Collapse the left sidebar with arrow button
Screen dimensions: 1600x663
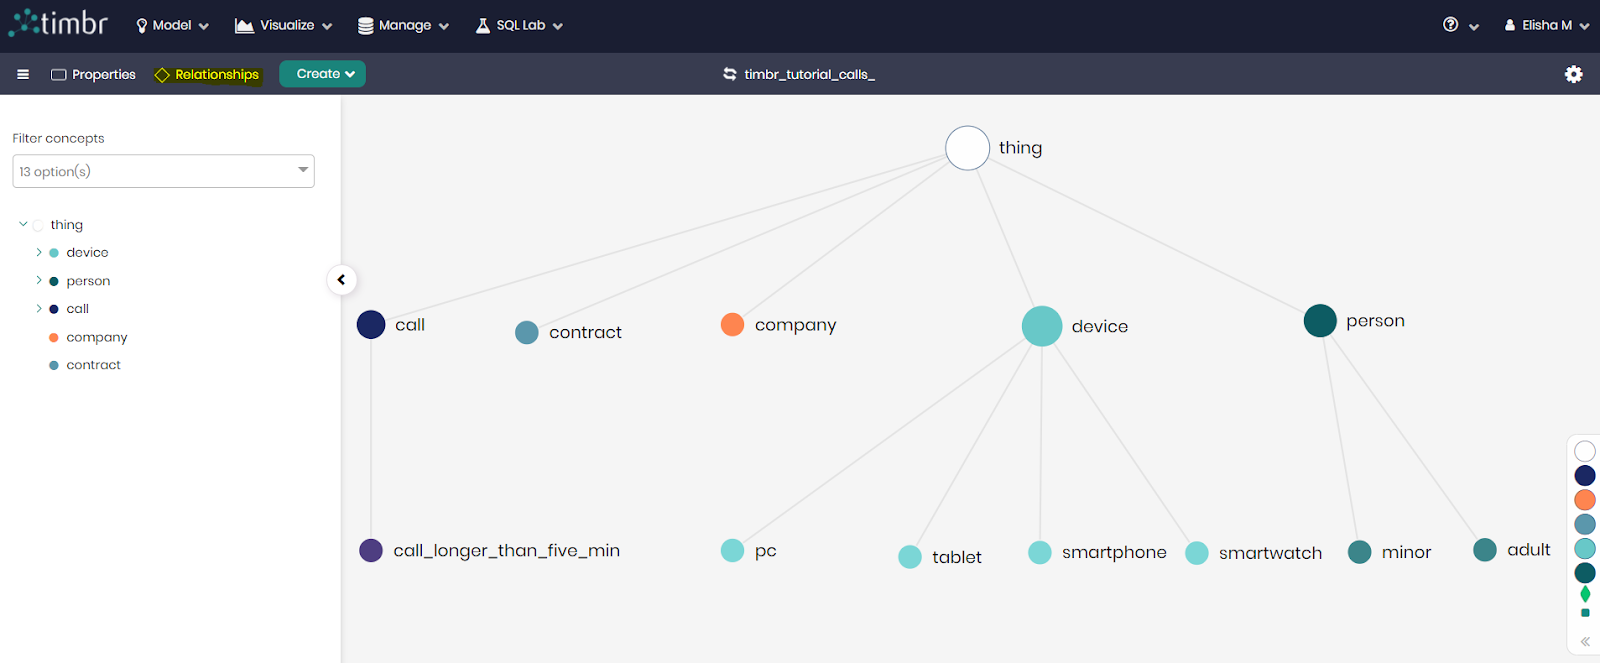(341, 280)
